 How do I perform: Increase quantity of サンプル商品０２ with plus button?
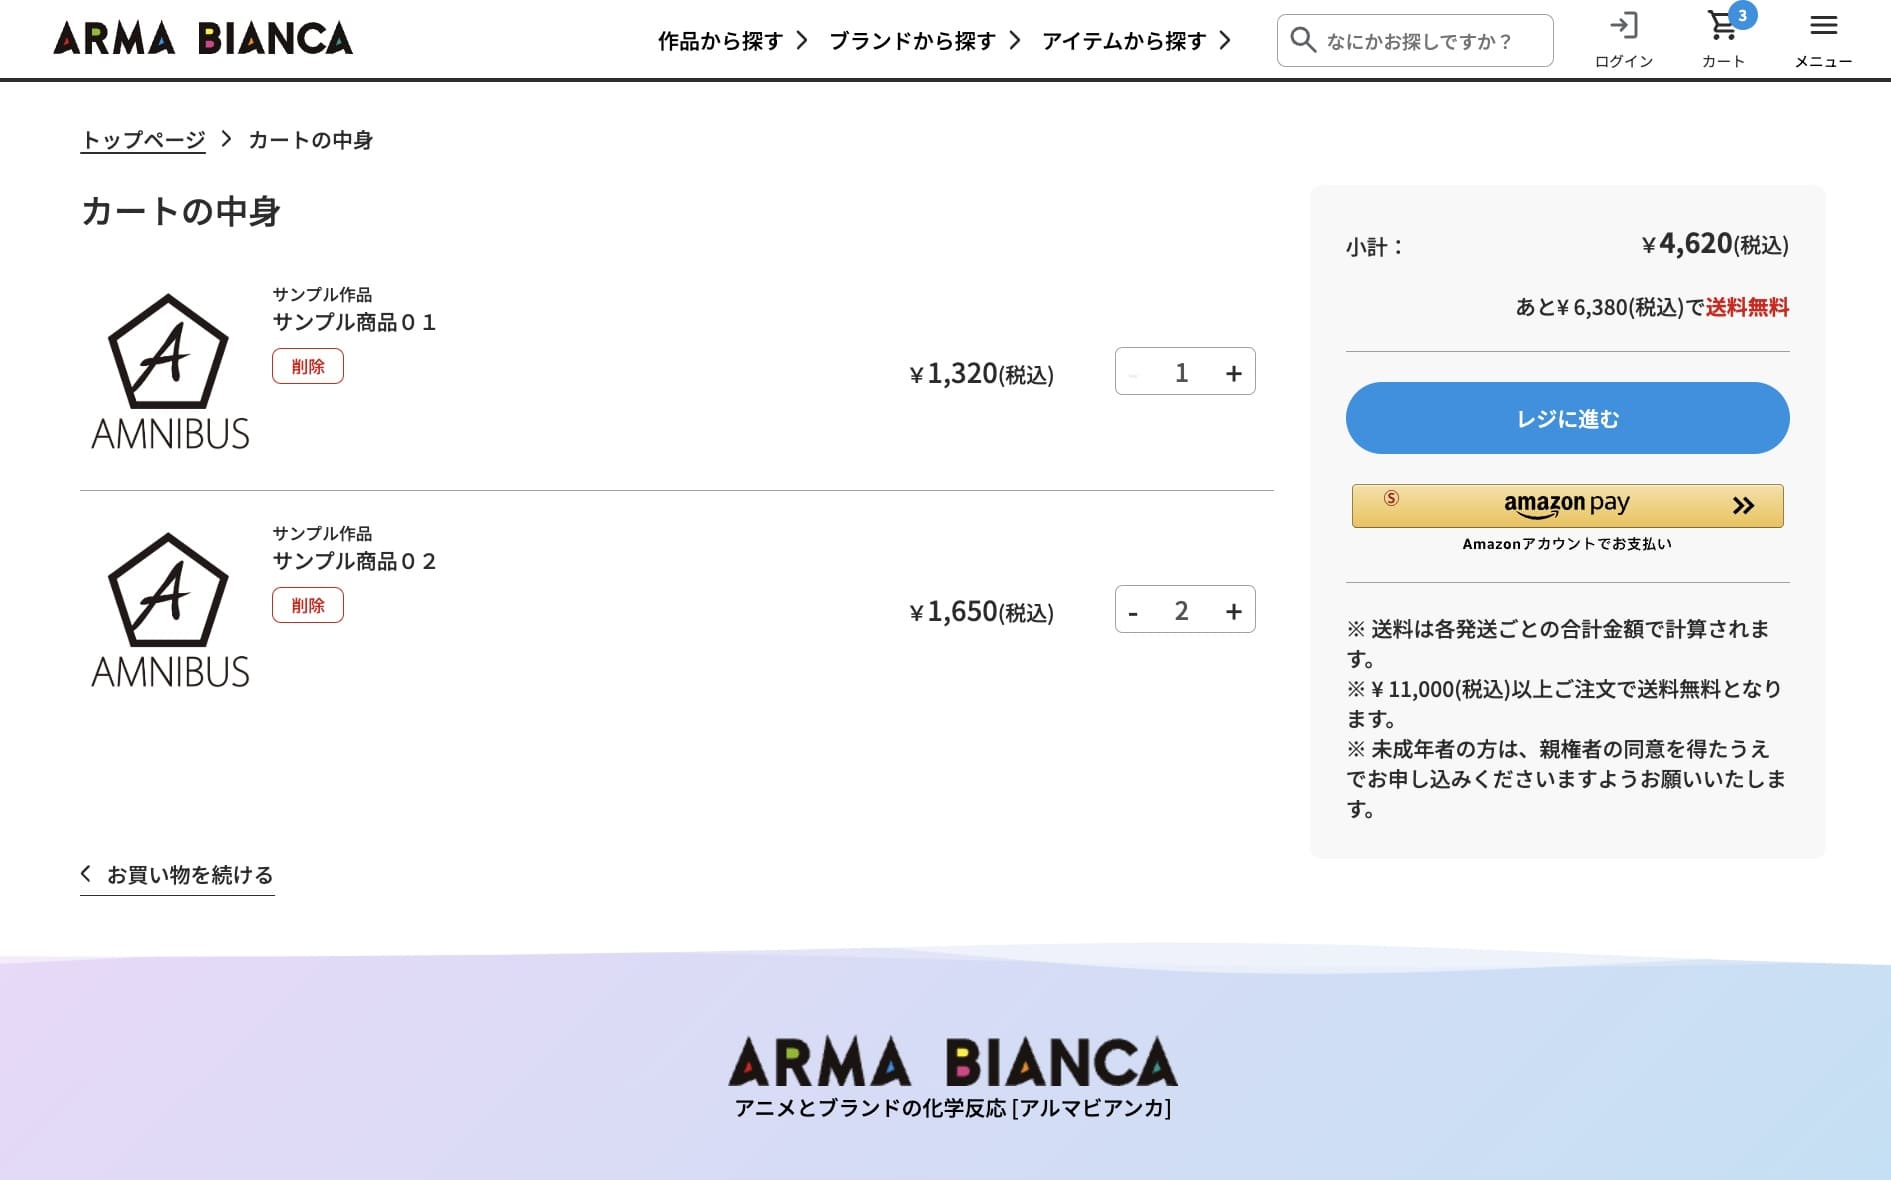pyautogui.click(x=1235, y=610)
